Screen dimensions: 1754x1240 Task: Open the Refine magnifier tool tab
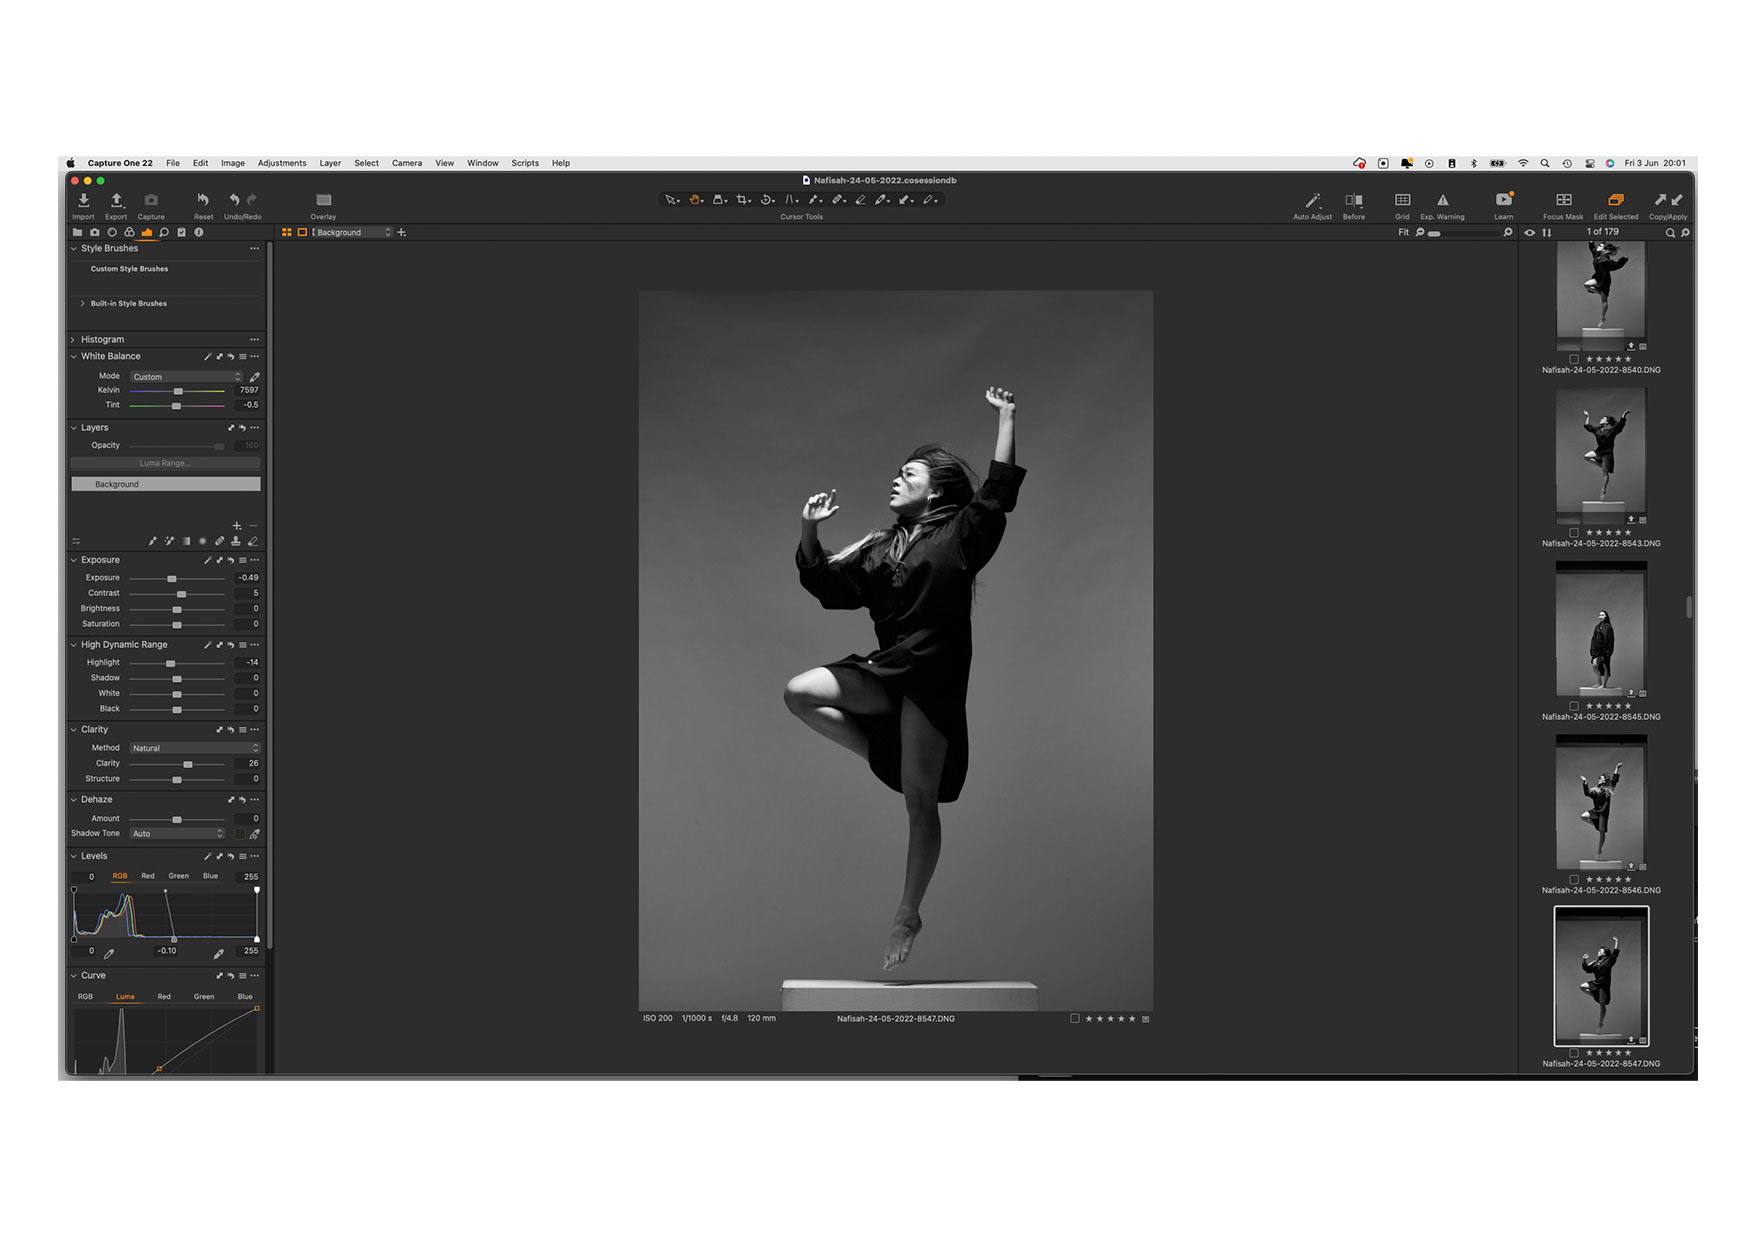(164, 232)
